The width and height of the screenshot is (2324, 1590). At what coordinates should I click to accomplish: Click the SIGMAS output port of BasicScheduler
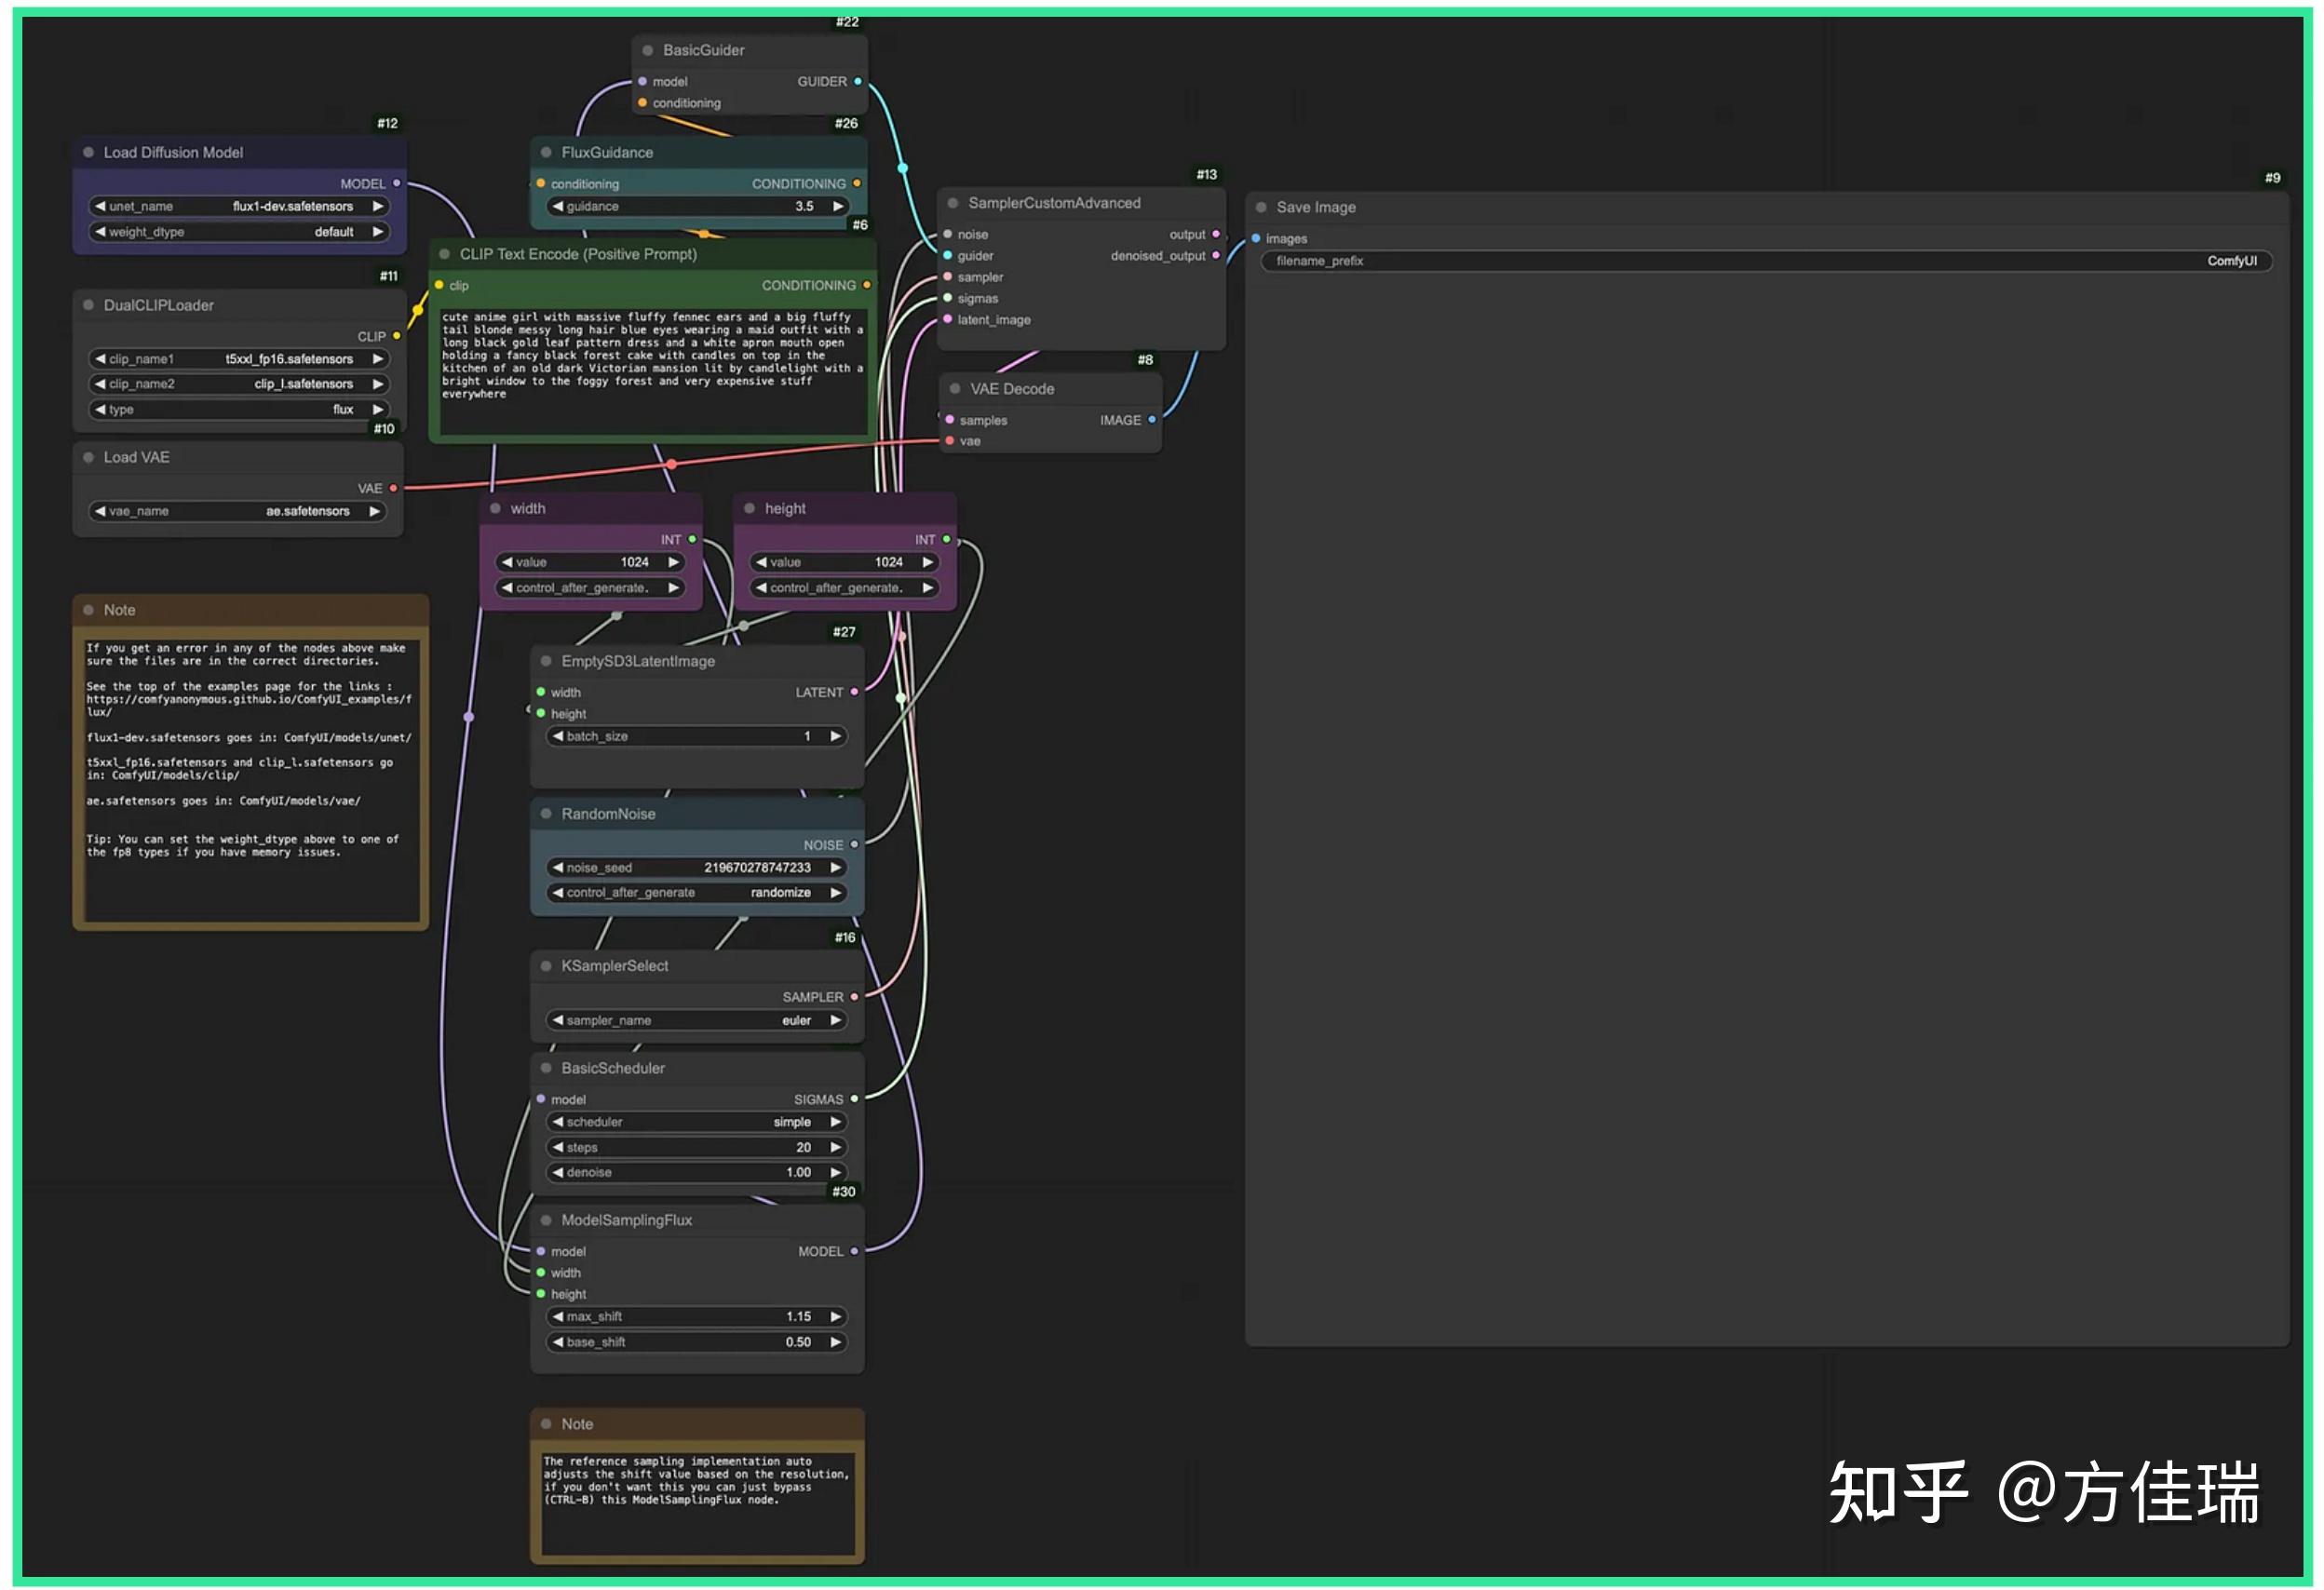click(x=854, y=1098)
